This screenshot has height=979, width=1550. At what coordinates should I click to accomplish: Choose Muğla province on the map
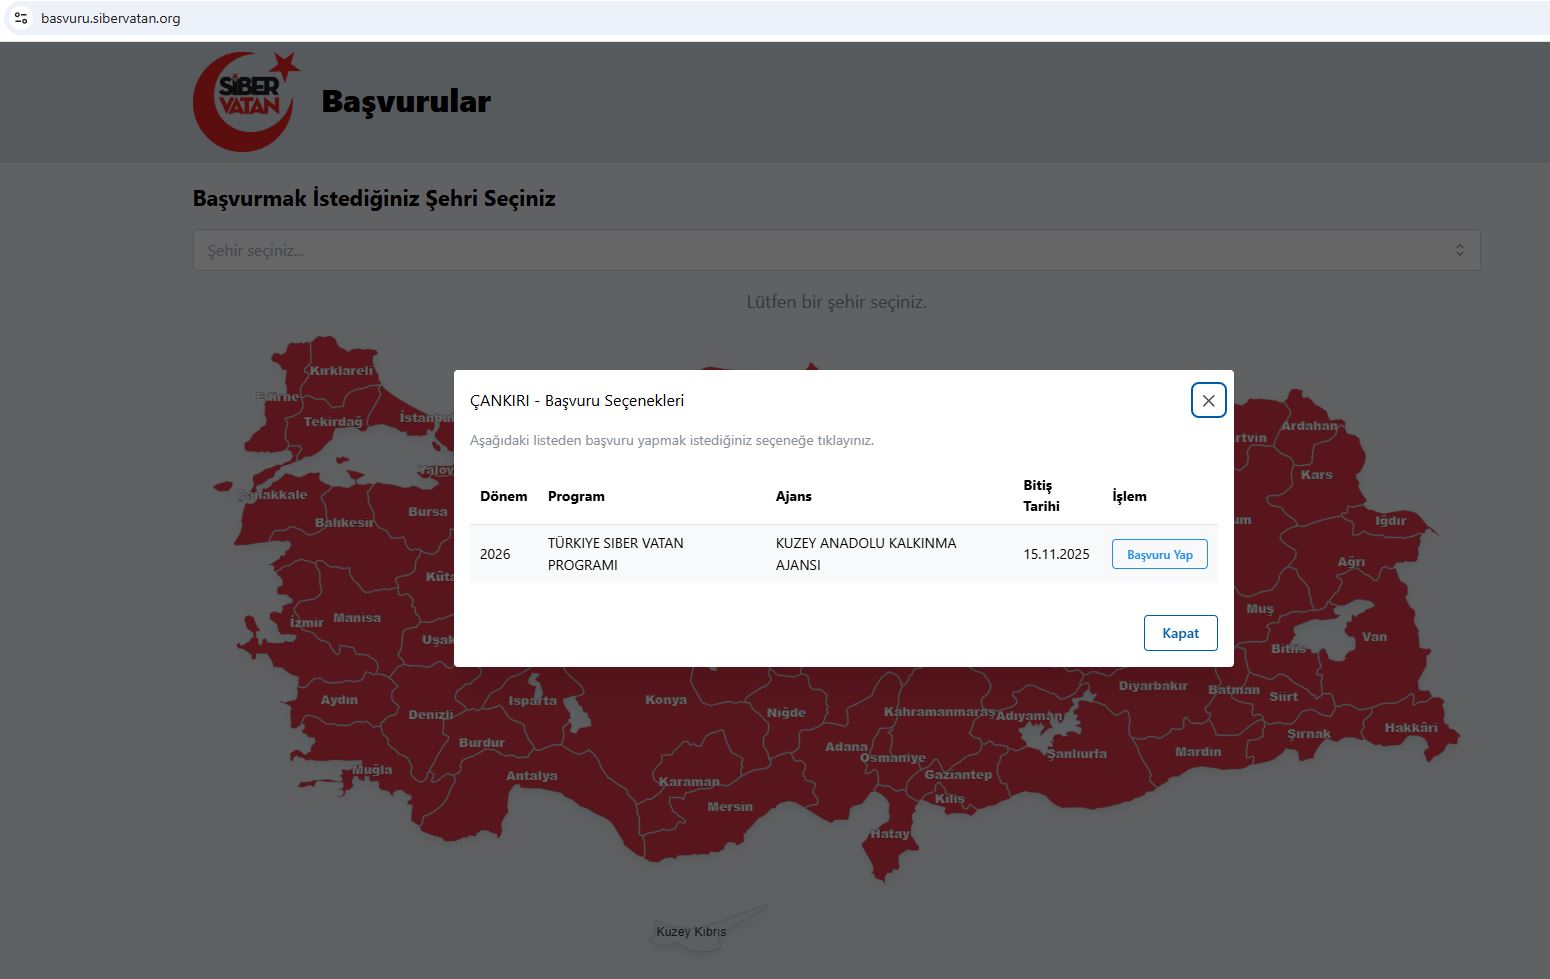tap(372, 770)
